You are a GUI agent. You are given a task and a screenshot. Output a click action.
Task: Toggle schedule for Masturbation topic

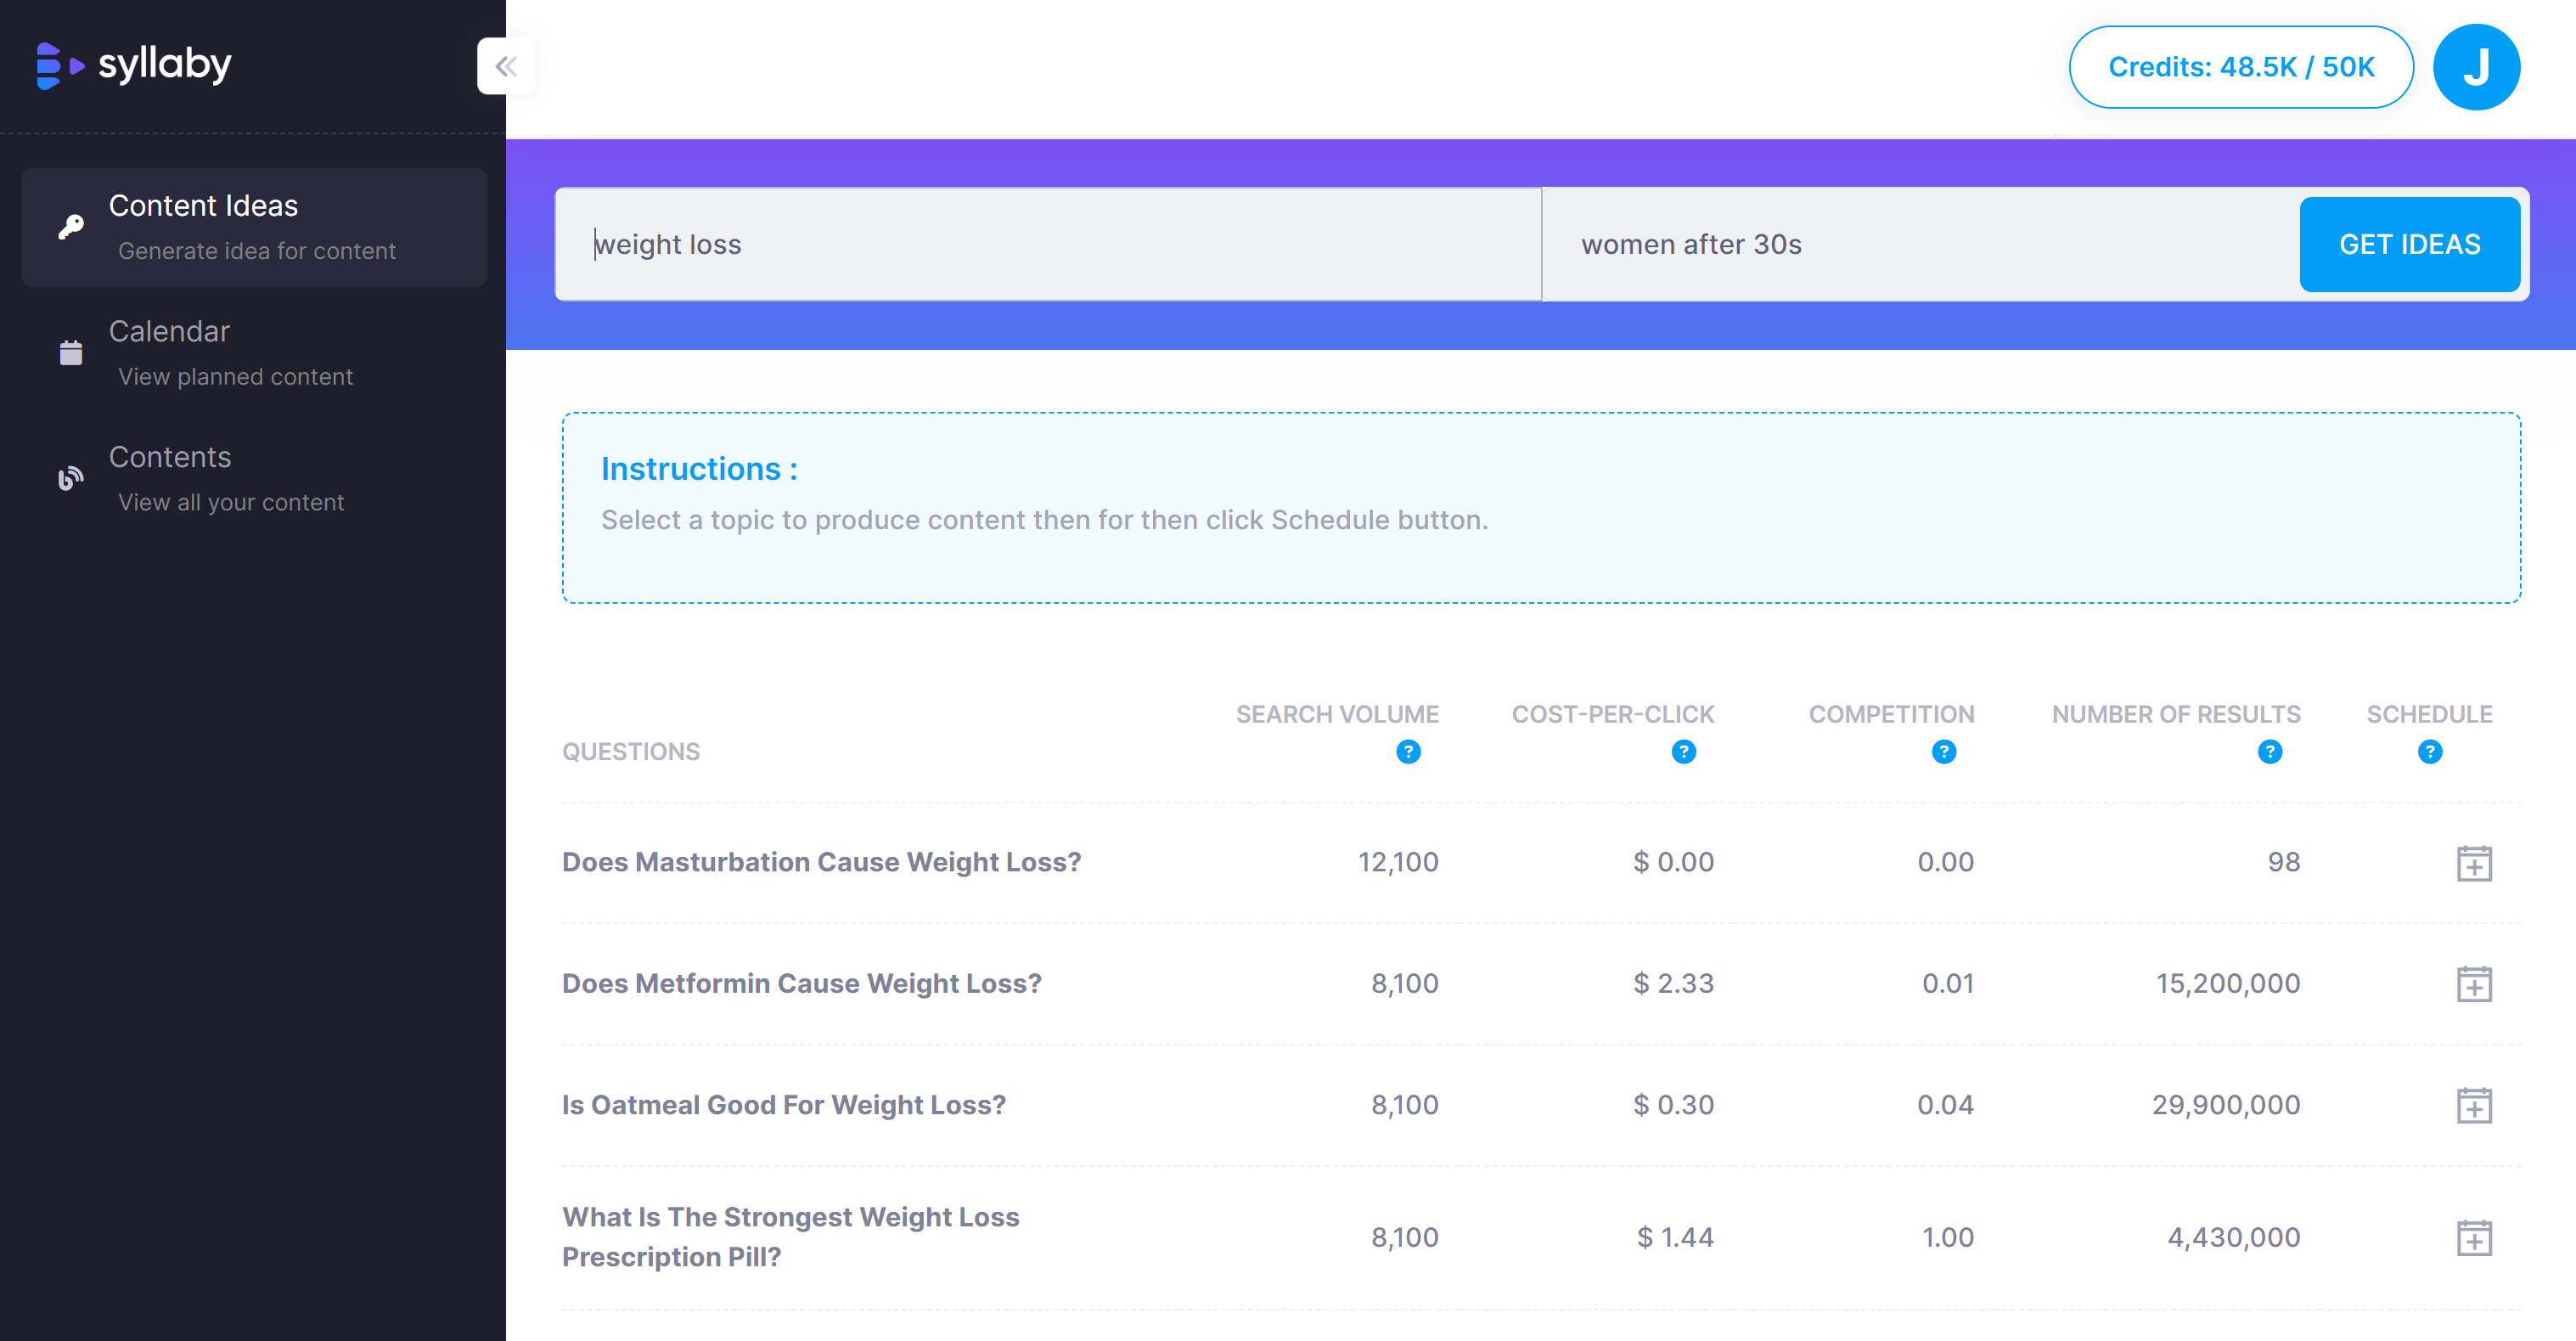2472,862
